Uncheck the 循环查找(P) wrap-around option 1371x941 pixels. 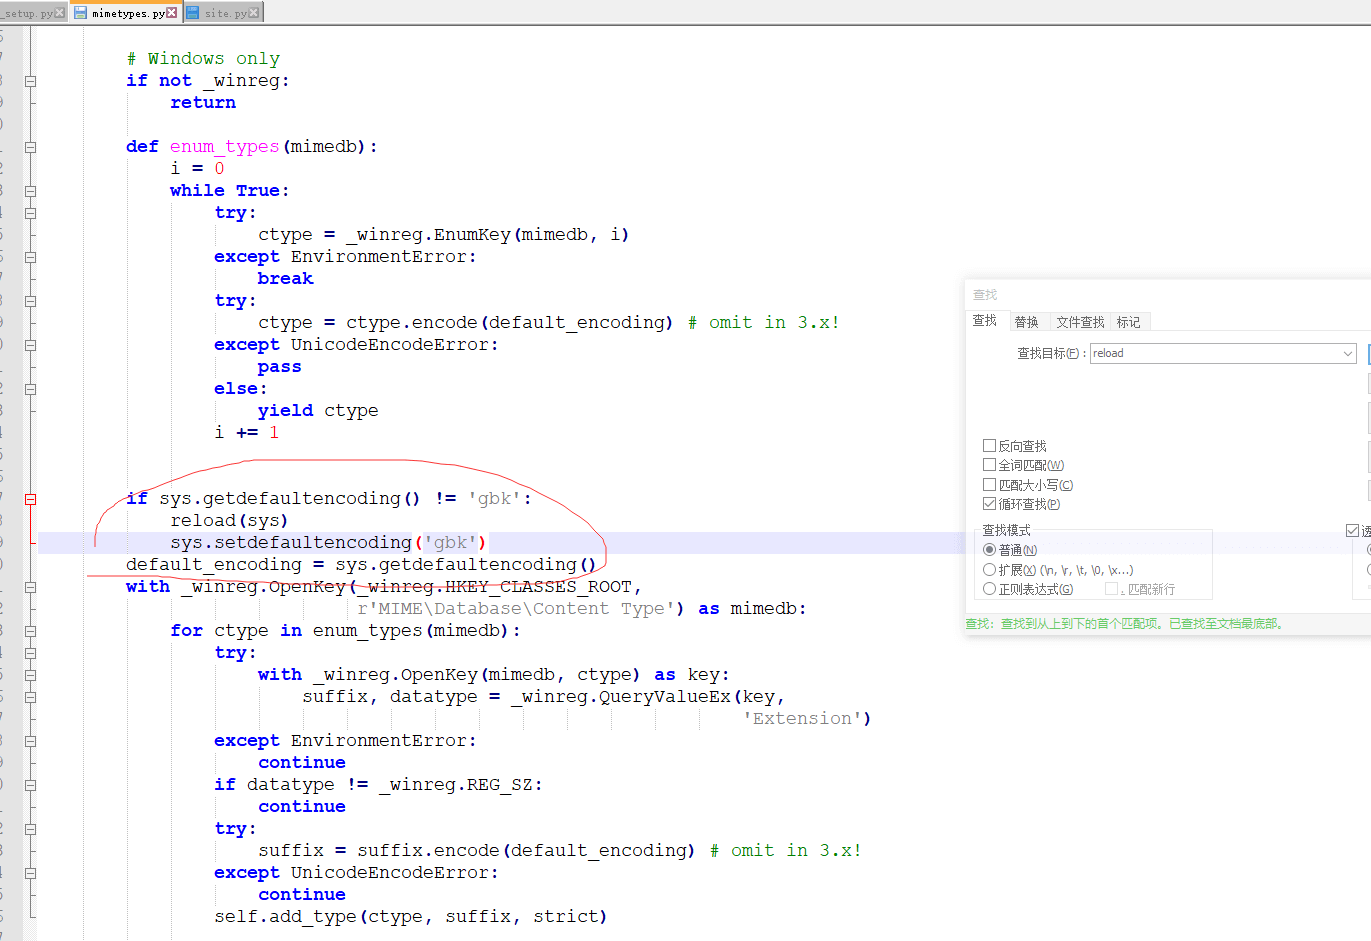tap(989, 504)
